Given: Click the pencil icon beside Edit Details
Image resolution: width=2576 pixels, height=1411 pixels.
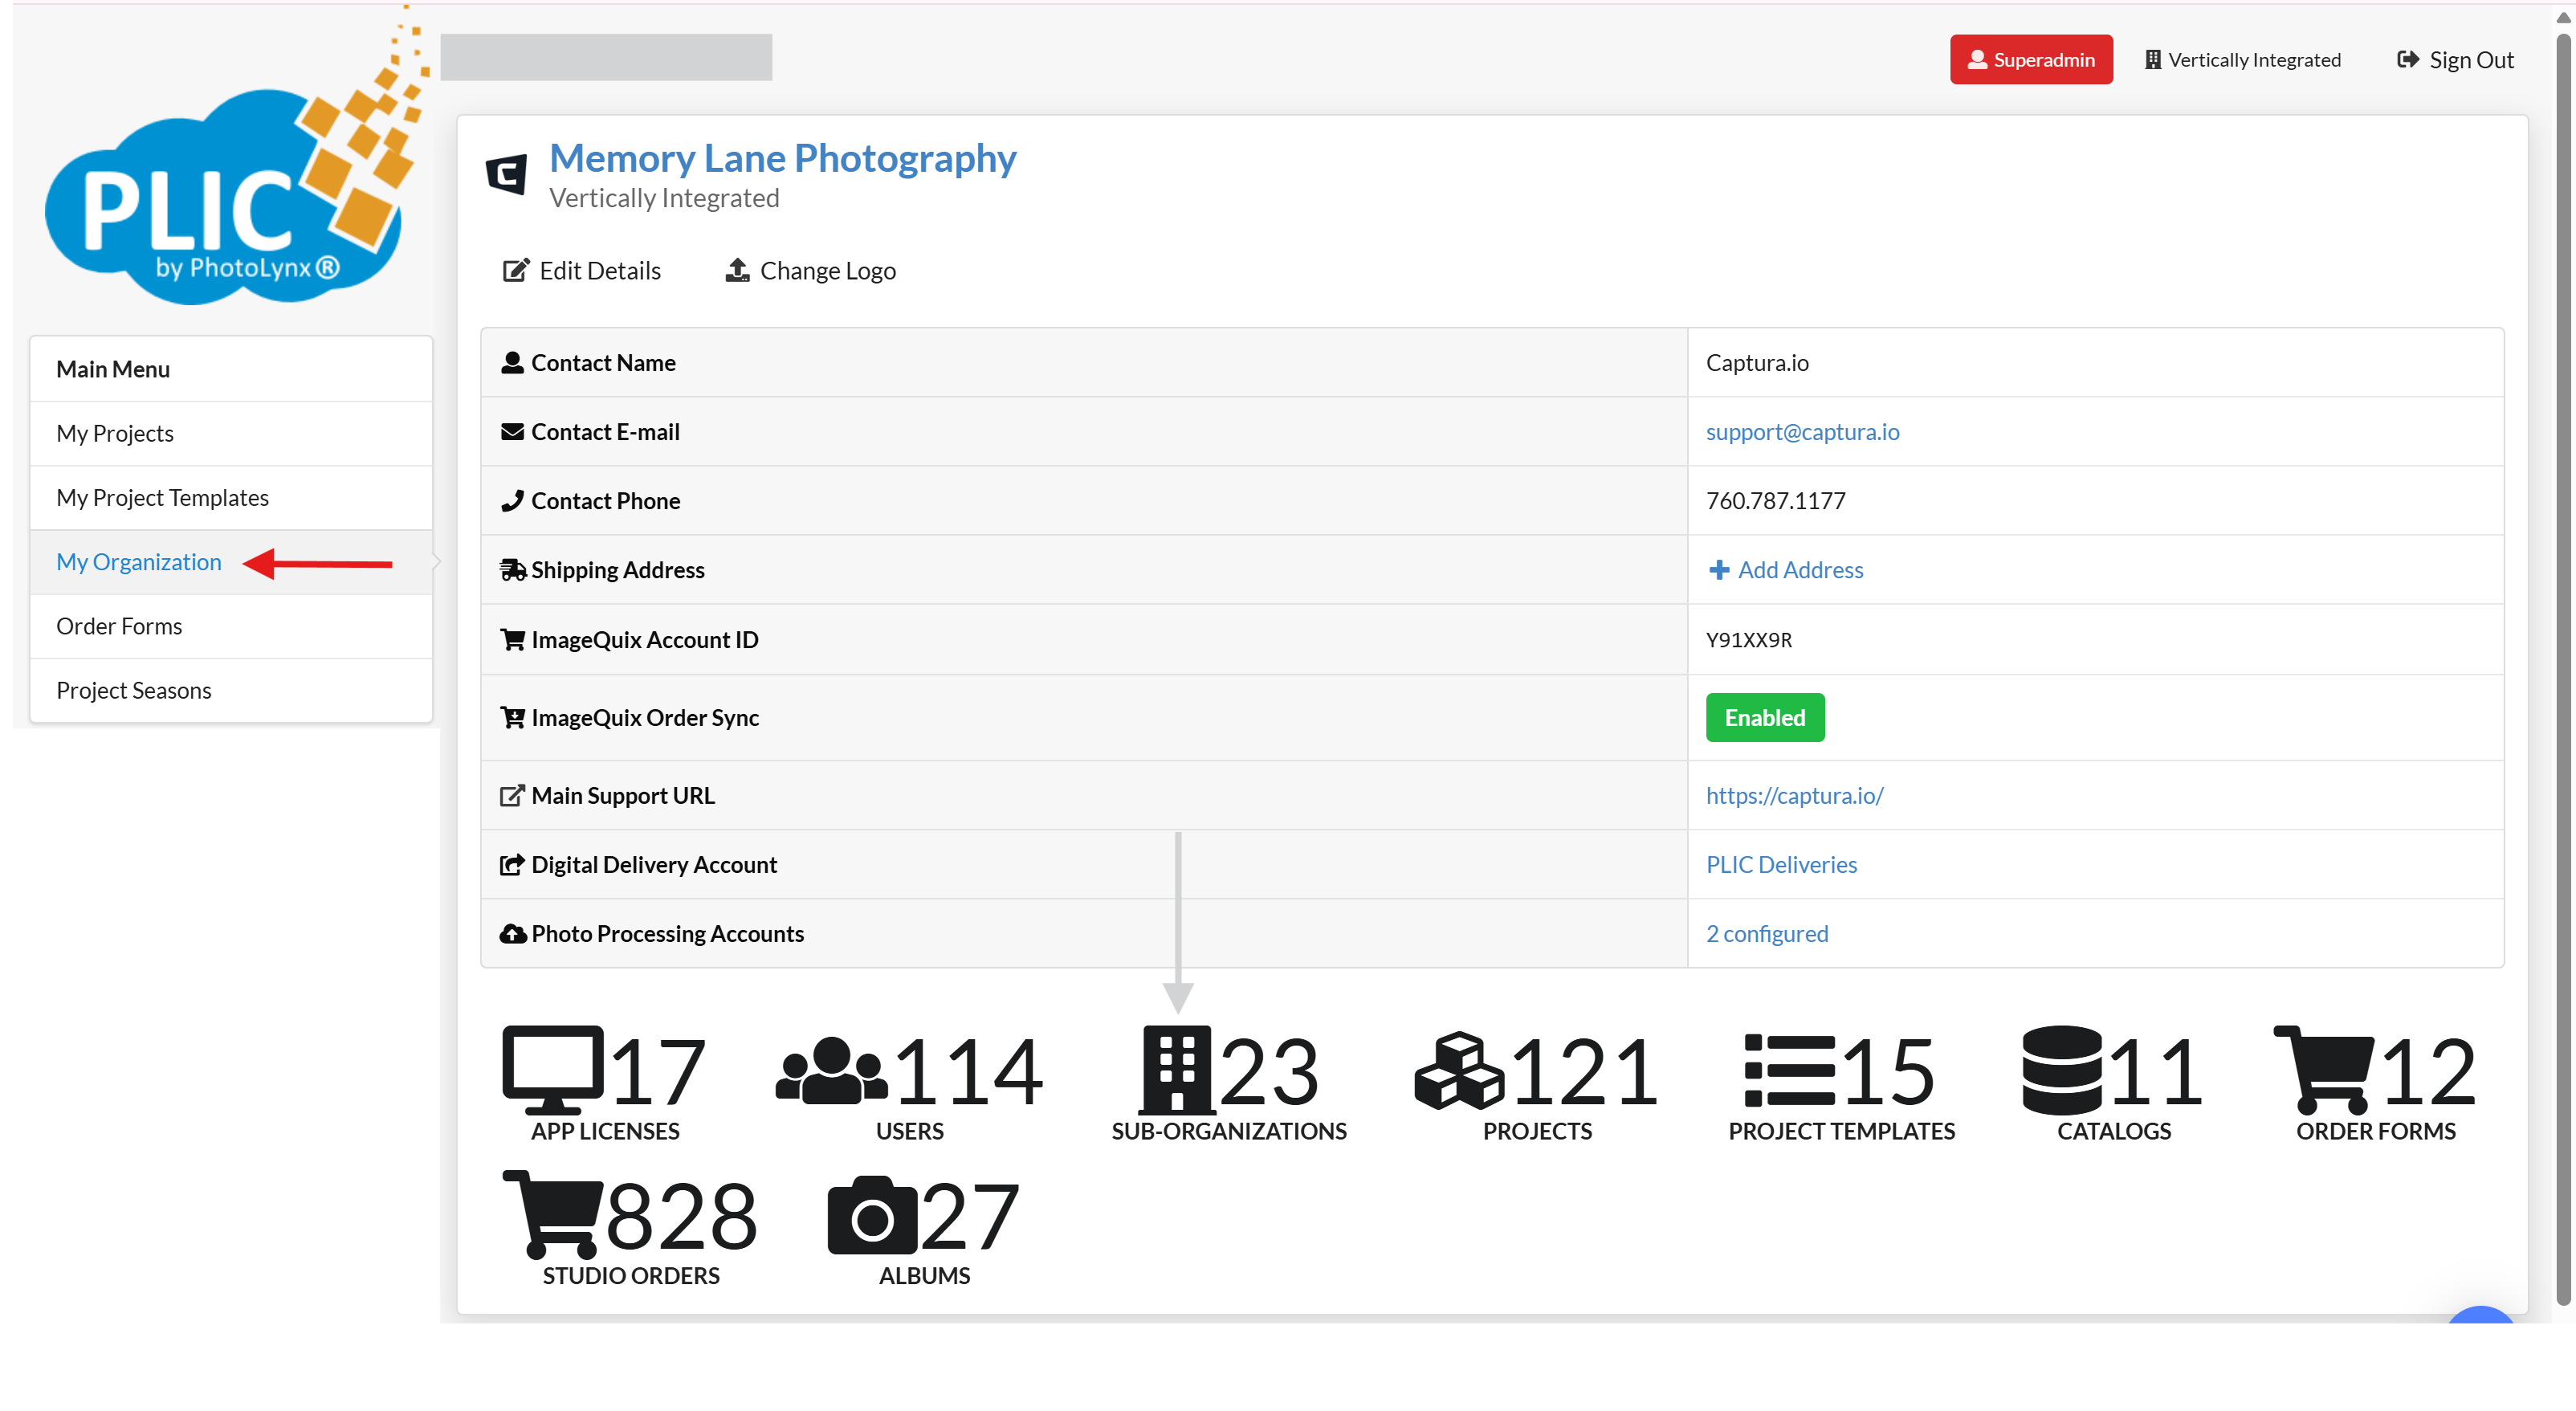Looking at the screenshot, I should 515,270.
